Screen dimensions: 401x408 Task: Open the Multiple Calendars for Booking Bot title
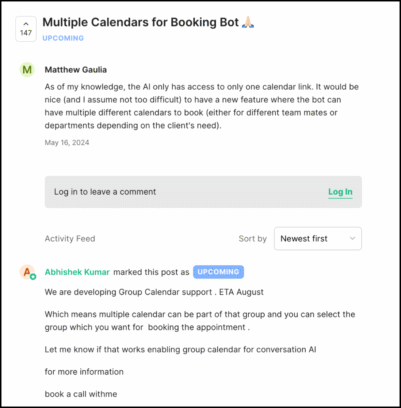(x=141, y=22)
